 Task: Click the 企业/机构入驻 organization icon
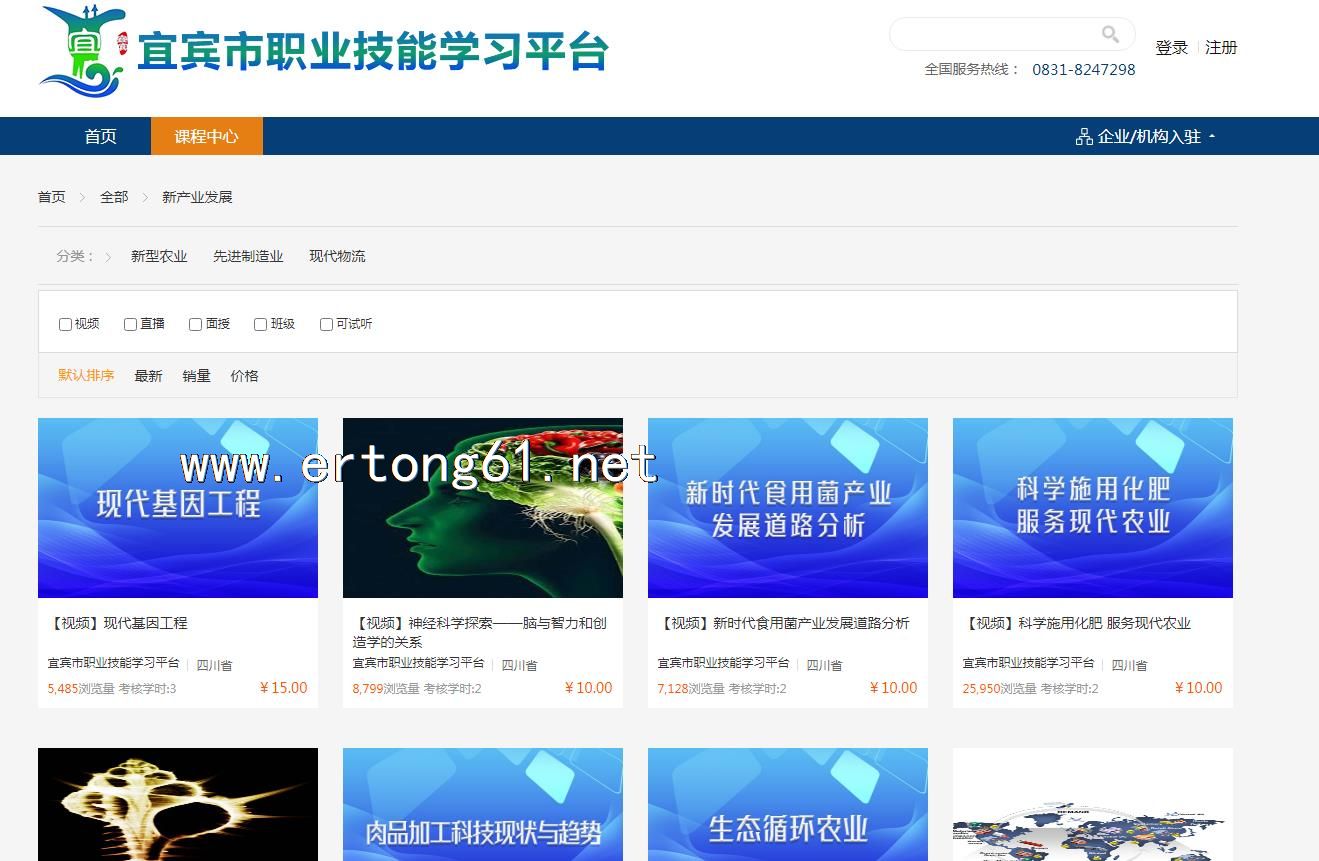1084,137
